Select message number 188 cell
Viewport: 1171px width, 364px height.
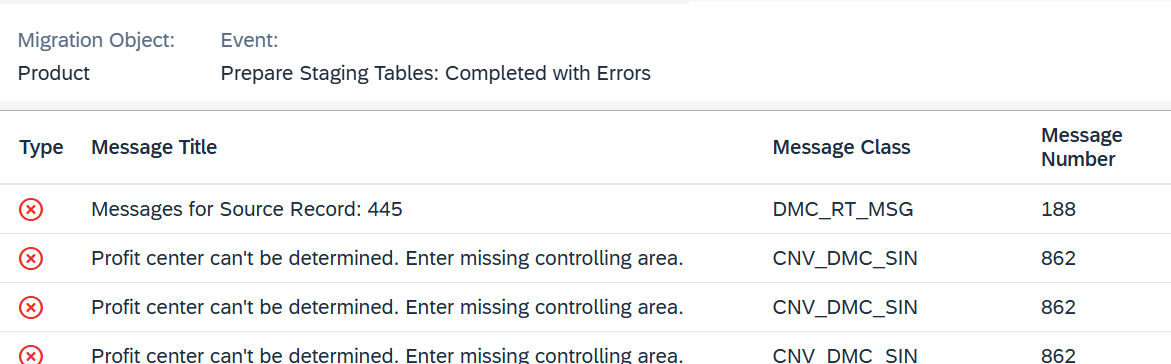(x=1058, y=209)
